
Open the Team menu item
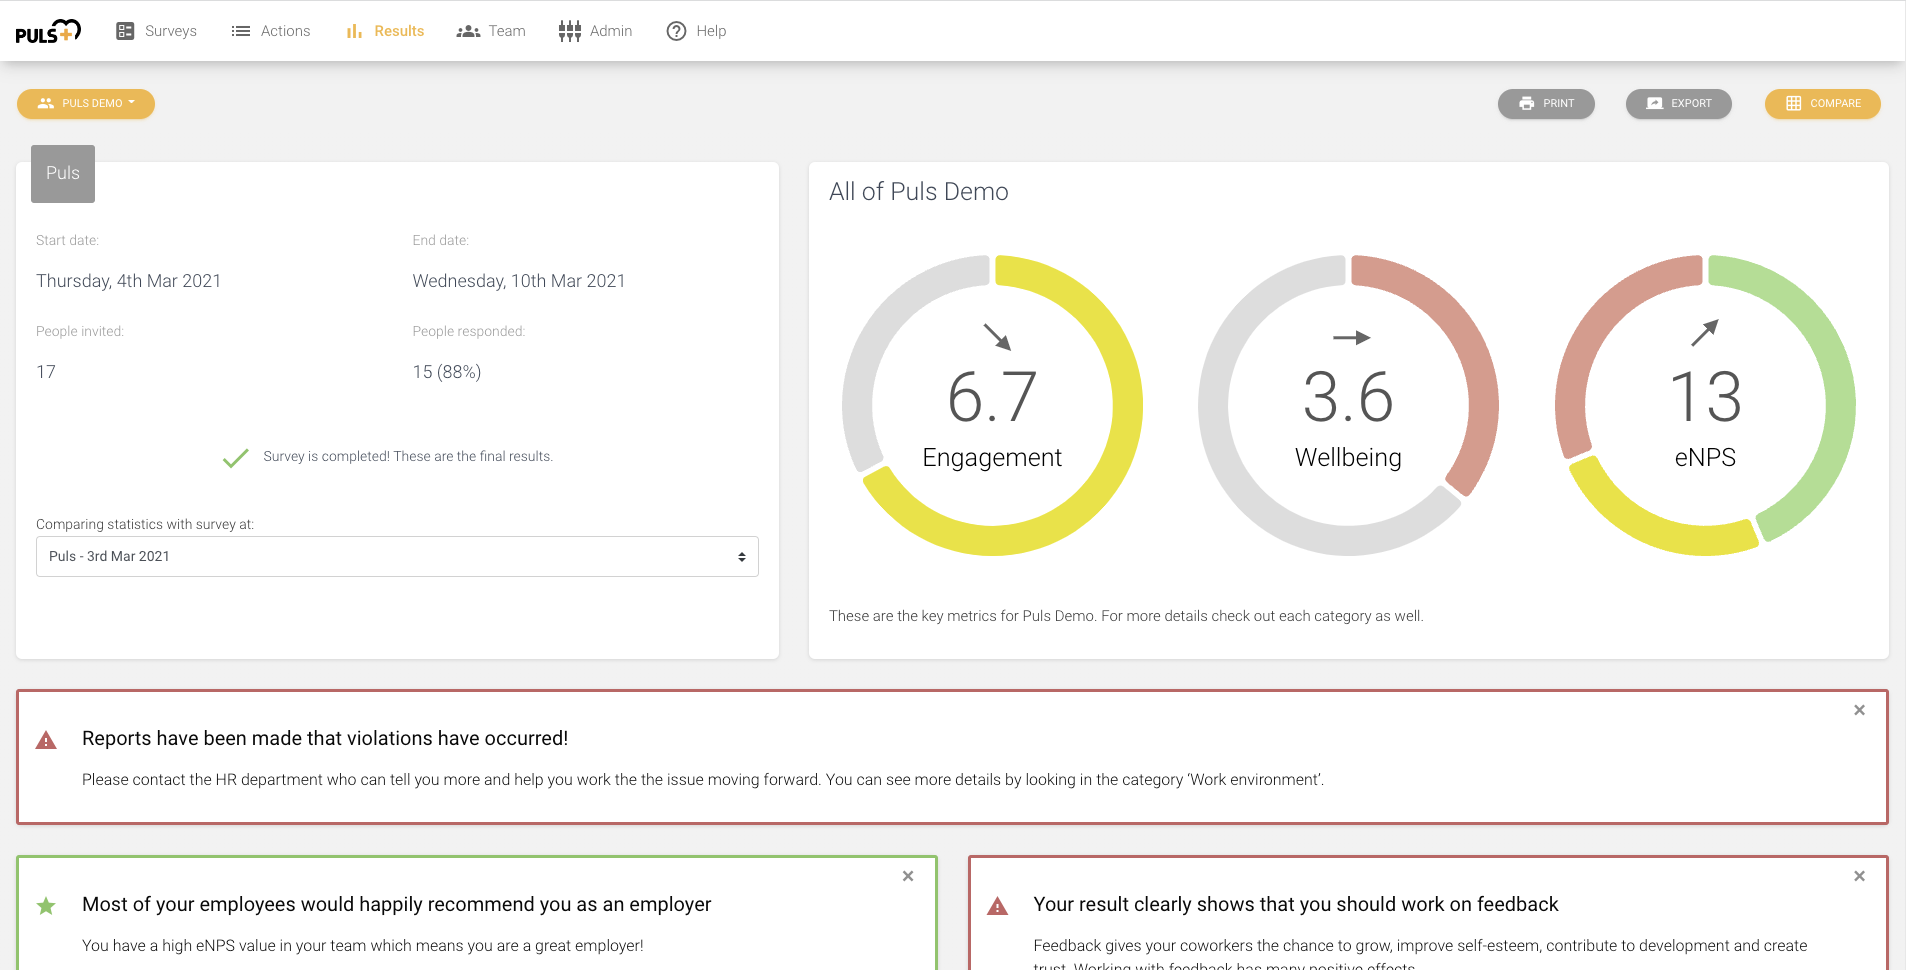(491, 31)
